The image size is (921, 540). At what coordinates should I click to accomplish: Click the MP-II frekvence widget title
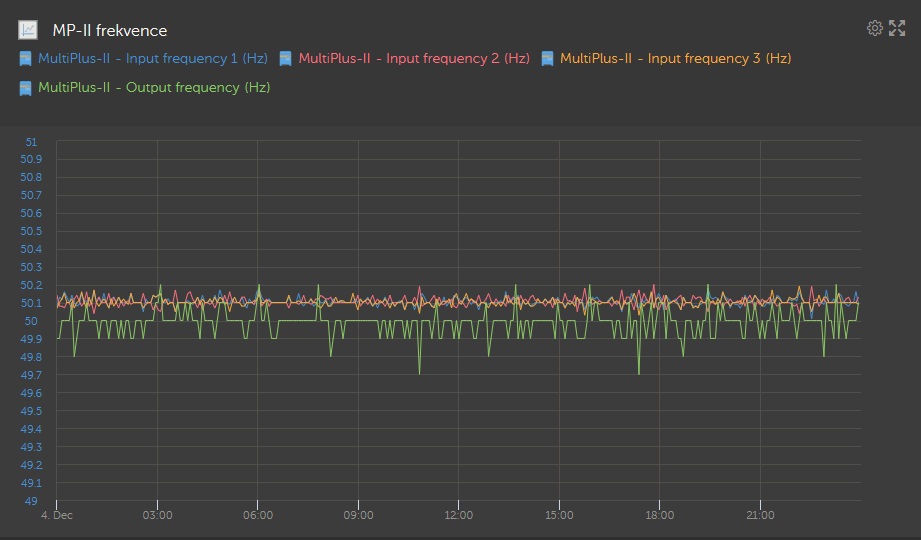click(110, 31)
